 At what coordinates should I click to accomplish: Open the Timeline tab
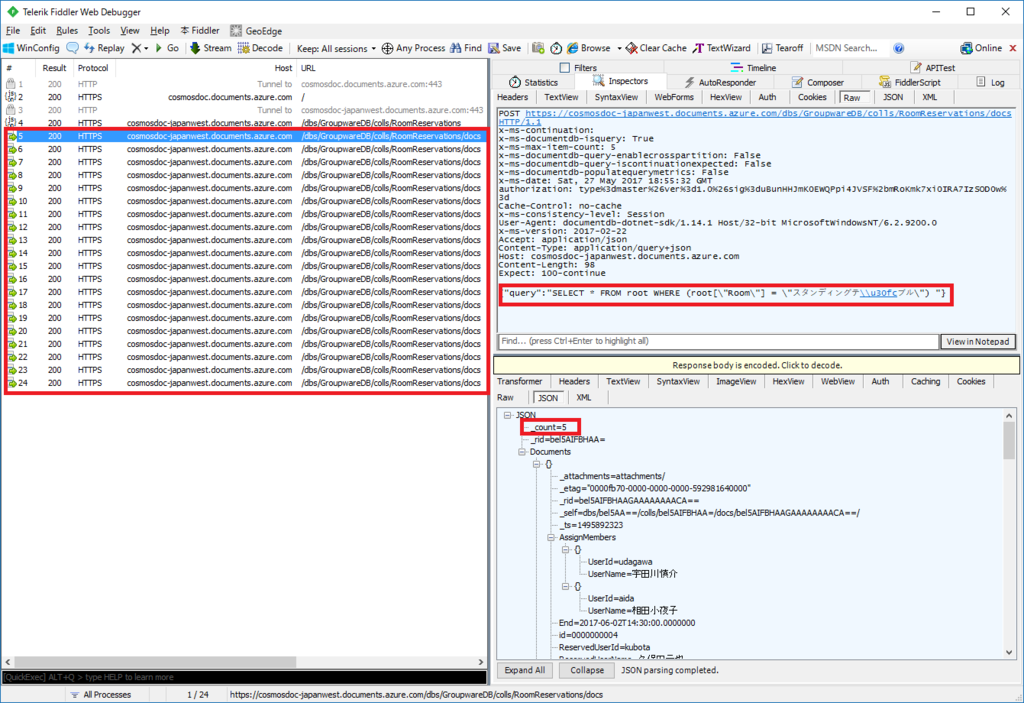click(754, 67)
